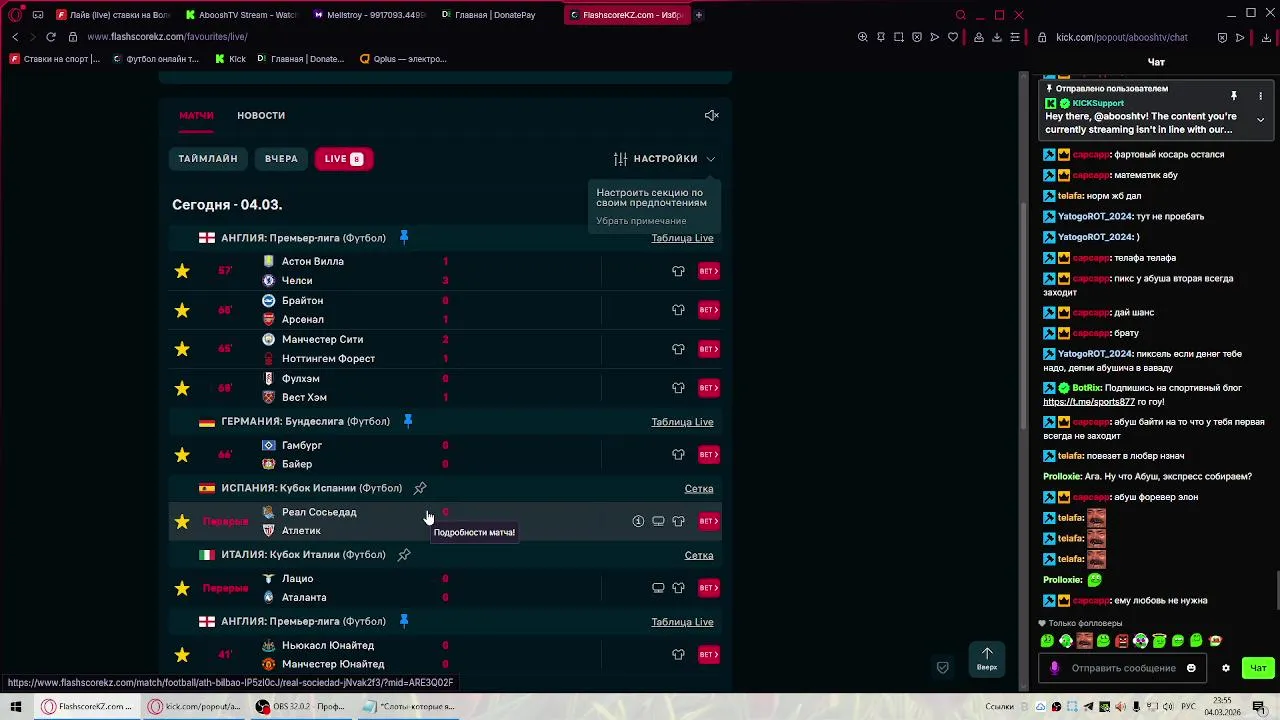This screenshot has height=720, width=1280.
Task: Unpin the ГЕРМАНИЯ: Бундеслига league
Action: [x=407, y=421]
